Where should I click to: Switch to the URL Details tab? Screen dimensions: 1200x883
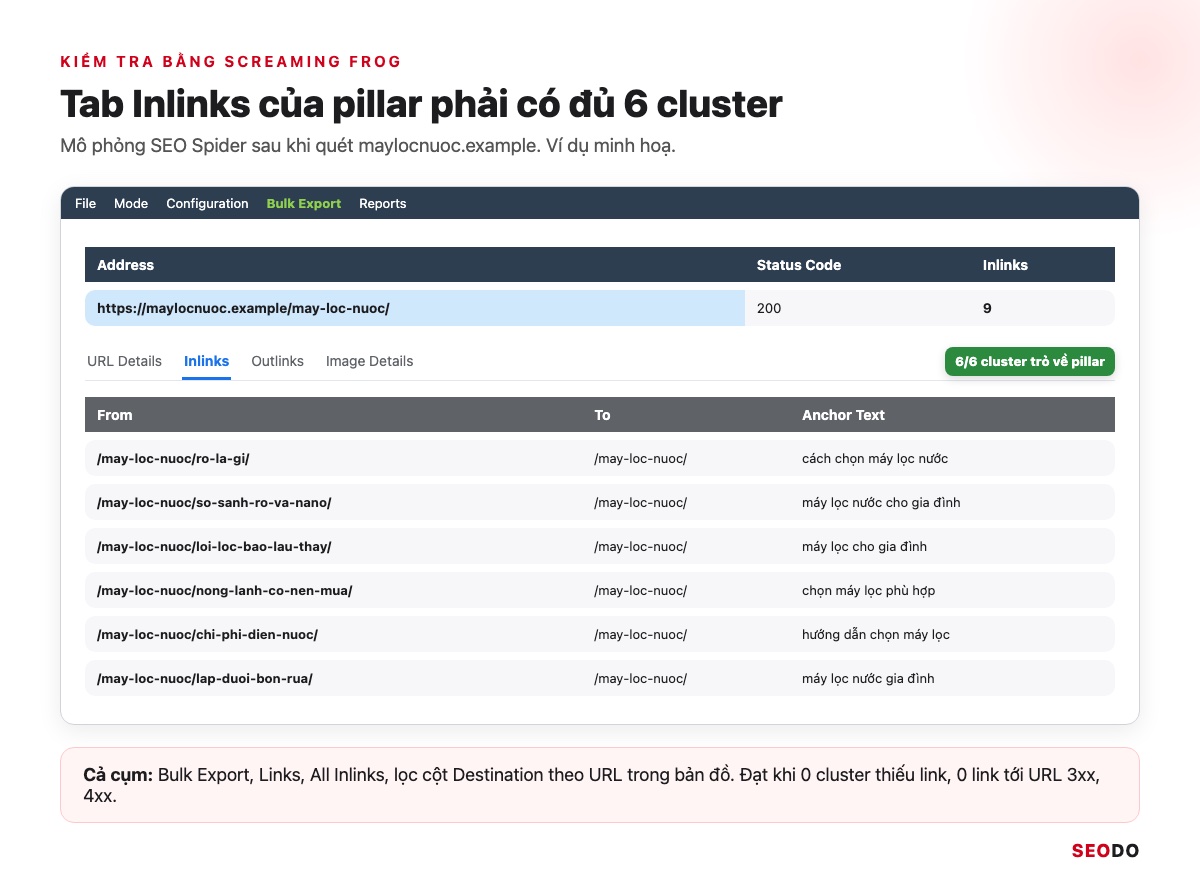point(124,361)
